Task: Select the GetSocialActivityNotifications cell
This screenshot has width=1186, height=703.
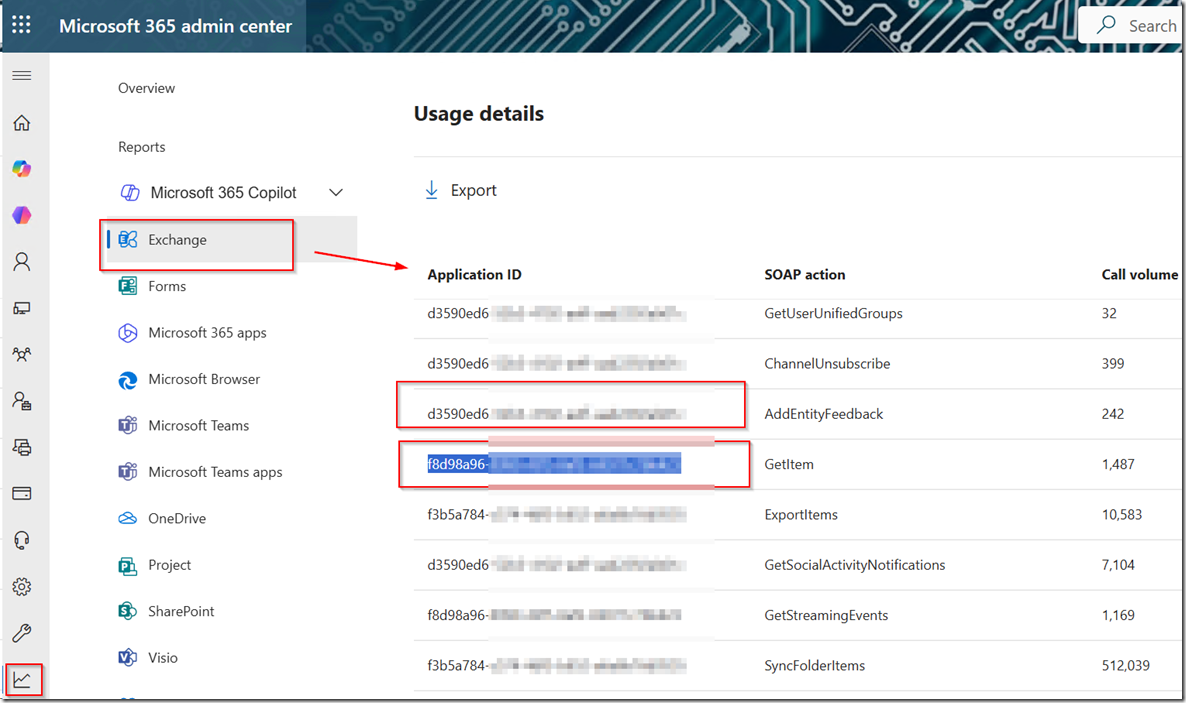Action: click(x=855, y=565)
